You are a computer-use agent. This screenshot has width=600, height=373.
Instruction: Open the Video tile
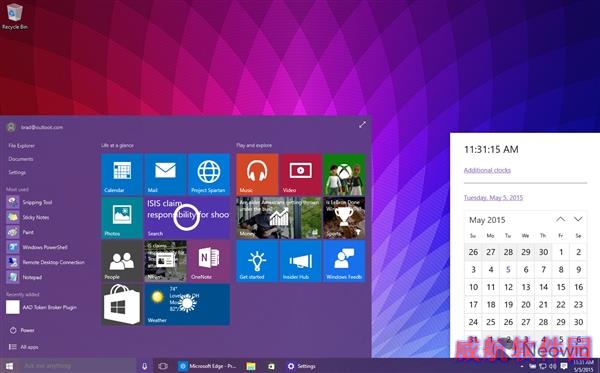(x=301, y=174)
